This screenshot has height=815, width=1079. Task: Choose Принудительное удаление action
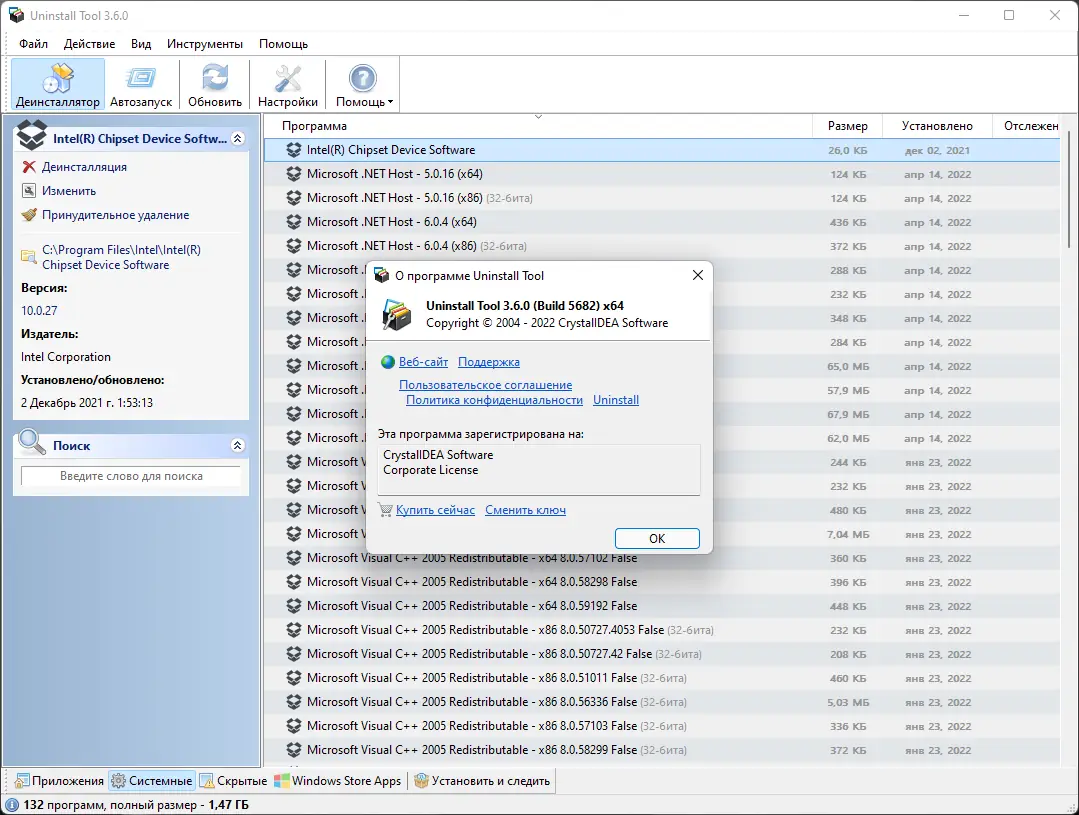pyautogui.click(x=115, y=215)
